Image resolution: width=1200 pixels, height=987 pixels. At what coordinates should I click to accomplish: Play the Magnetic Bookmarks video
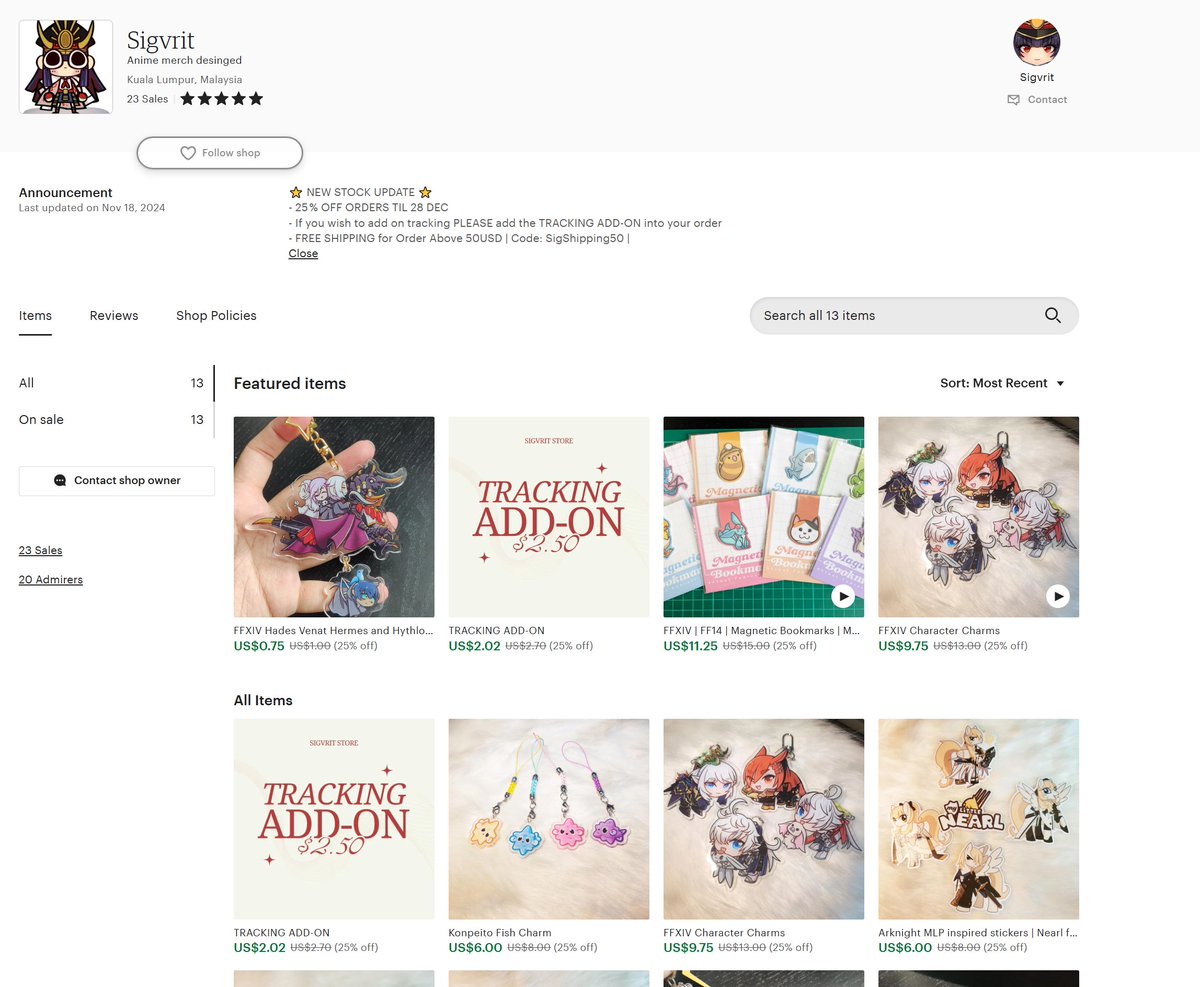click(843, 596)
